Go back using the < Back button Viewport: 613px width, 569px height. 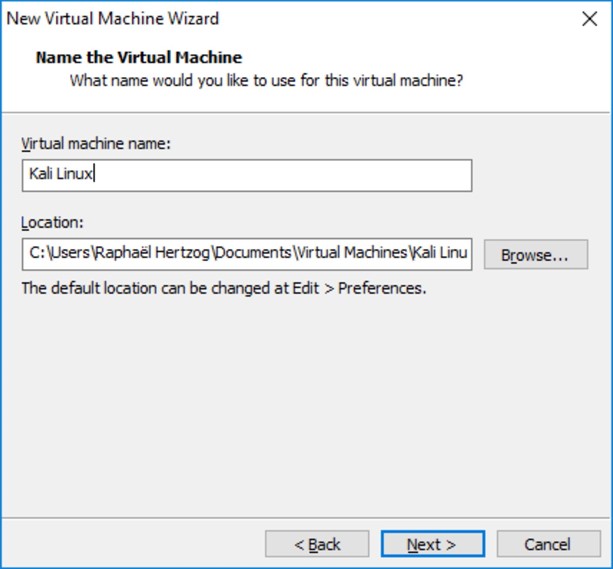(x=317, y=544)
